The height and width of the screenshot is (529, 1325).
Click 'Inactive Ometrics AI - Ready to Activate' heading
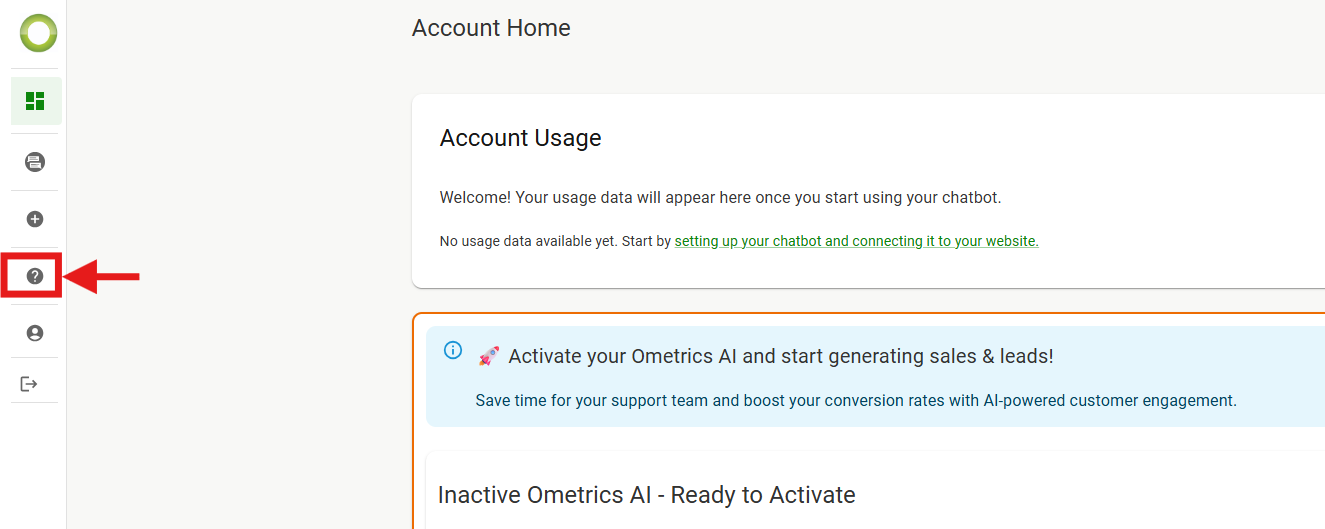click(x=646, y=494)
